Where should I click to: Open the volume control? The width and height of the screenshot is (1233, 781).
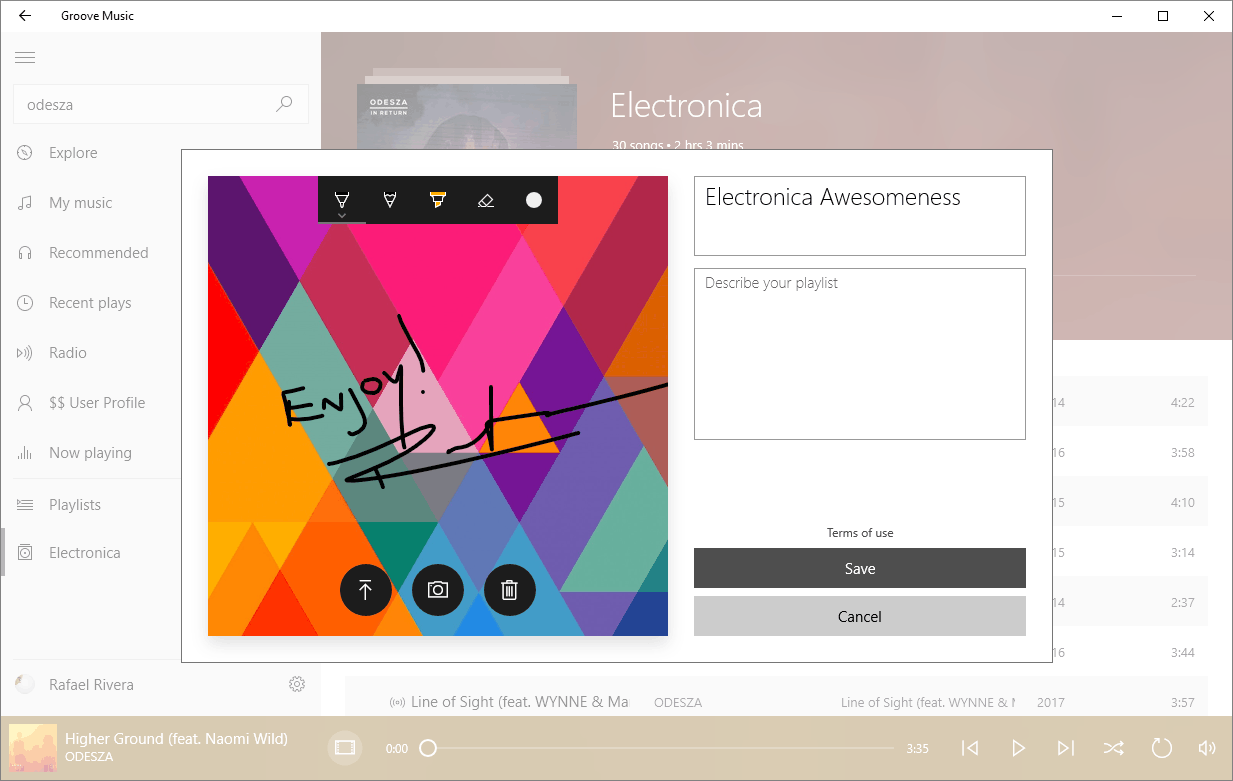(x=1207, y=748)
